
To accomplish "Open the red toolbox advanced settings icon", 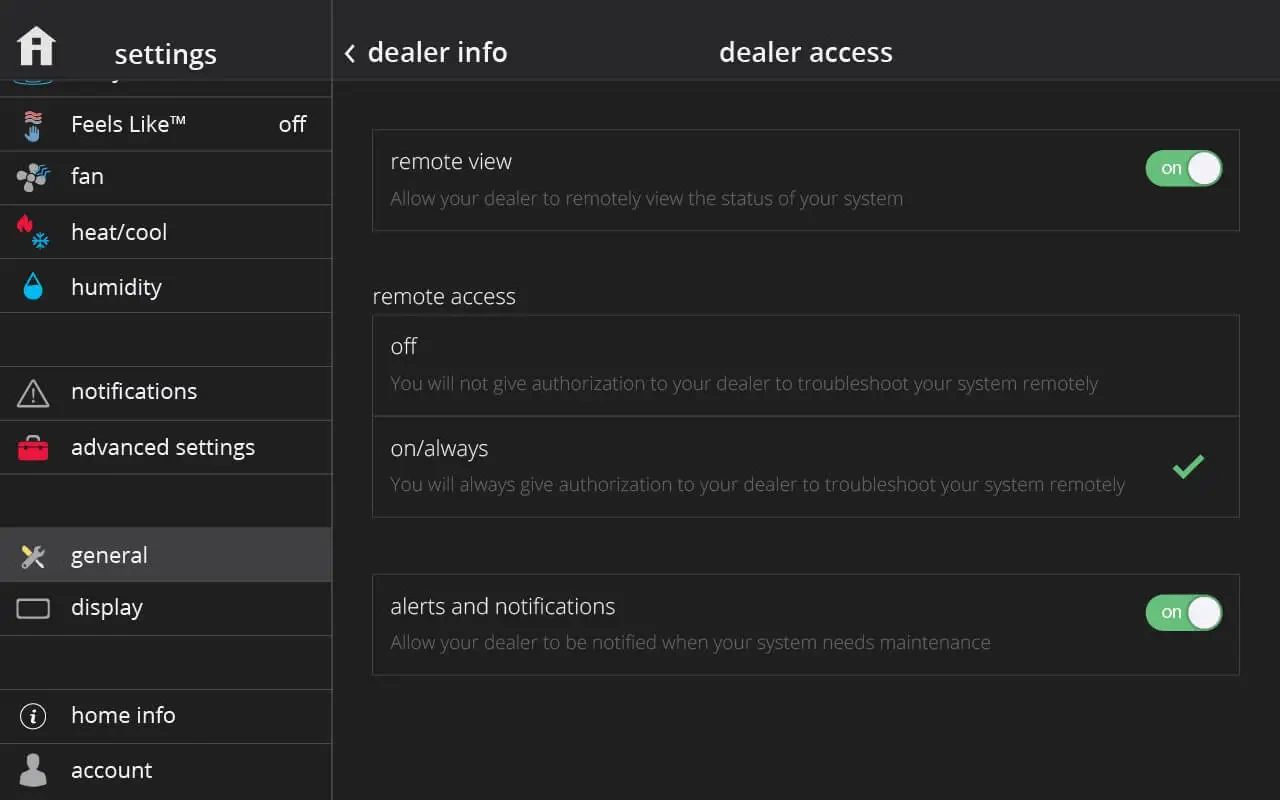I will (x=33, y=448).
